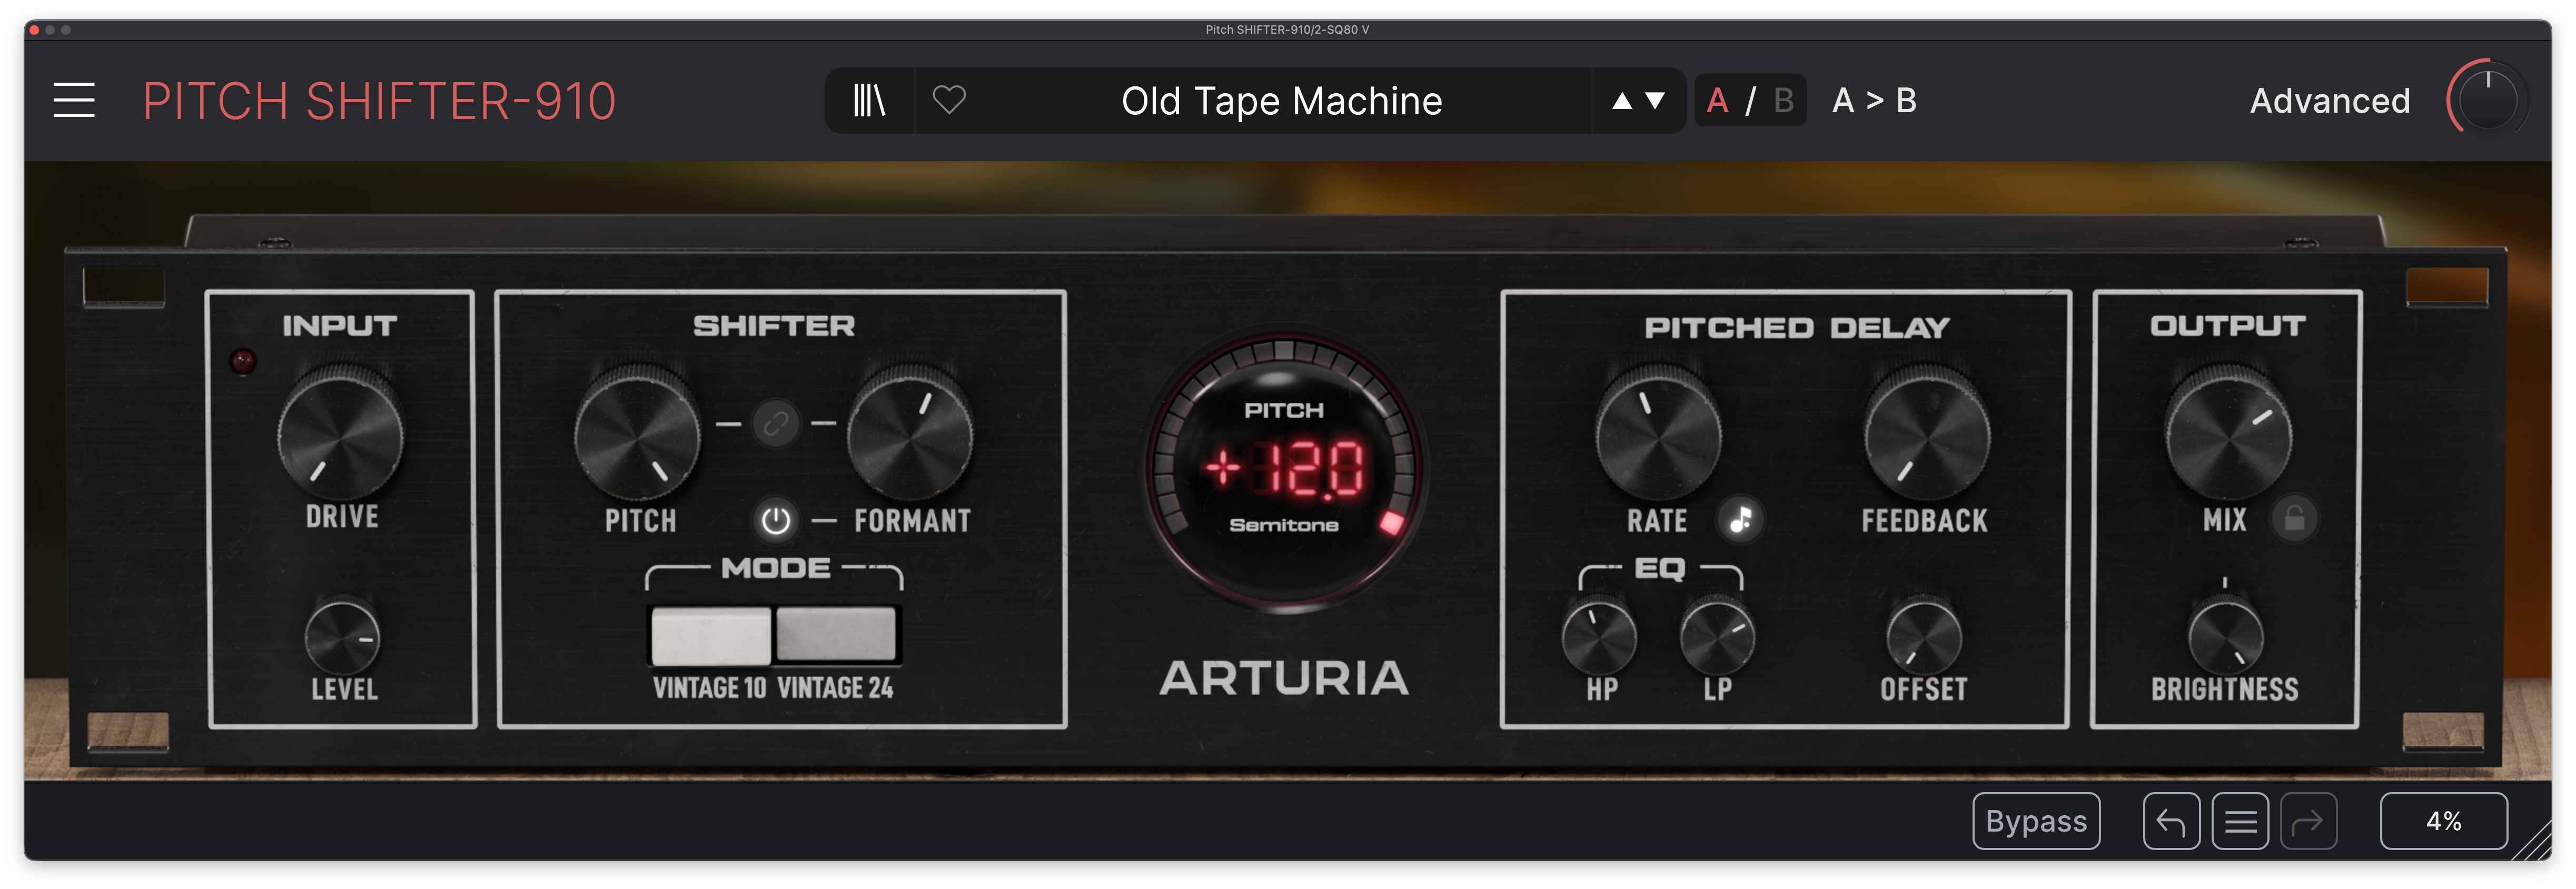Click the redo arrow icon
This screenshot has width=2576, height=889.
click(2310, 820)
